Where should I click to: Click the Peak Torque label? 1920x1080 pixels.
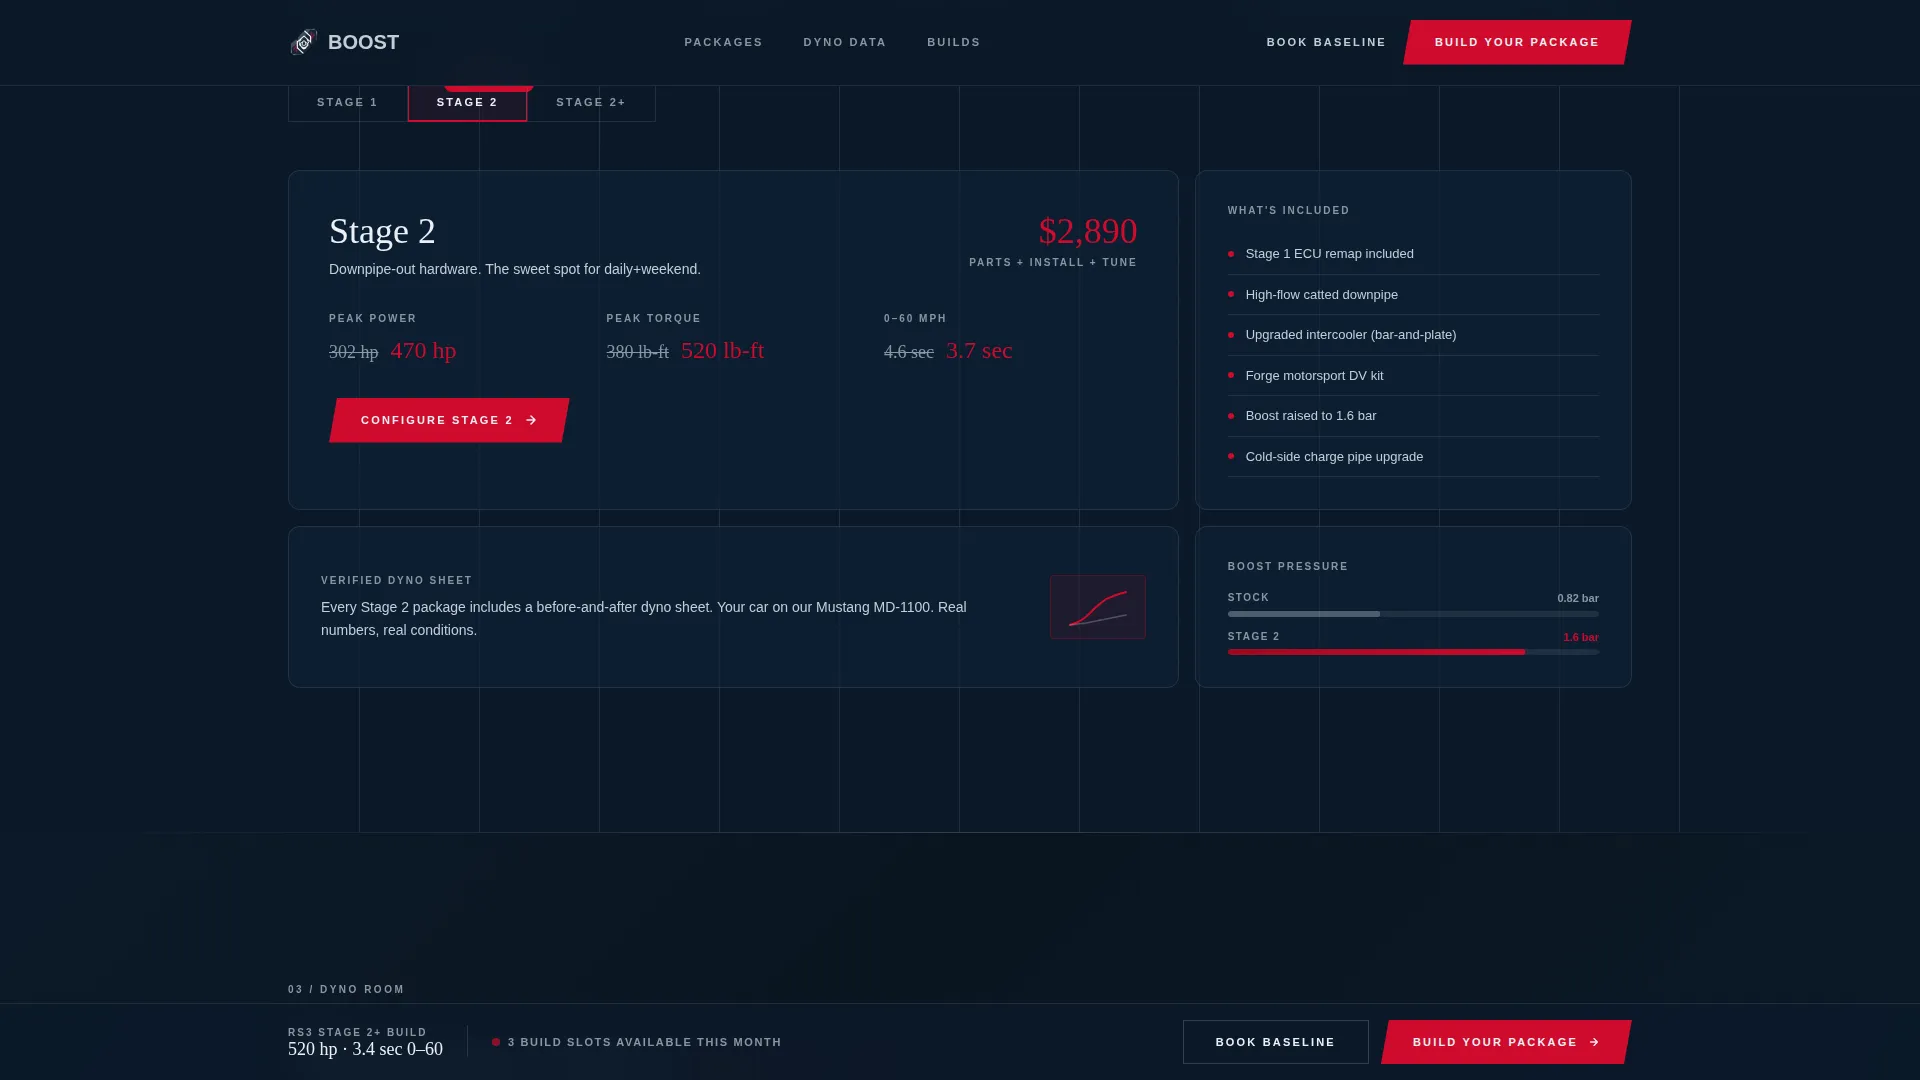coord(653,318)
